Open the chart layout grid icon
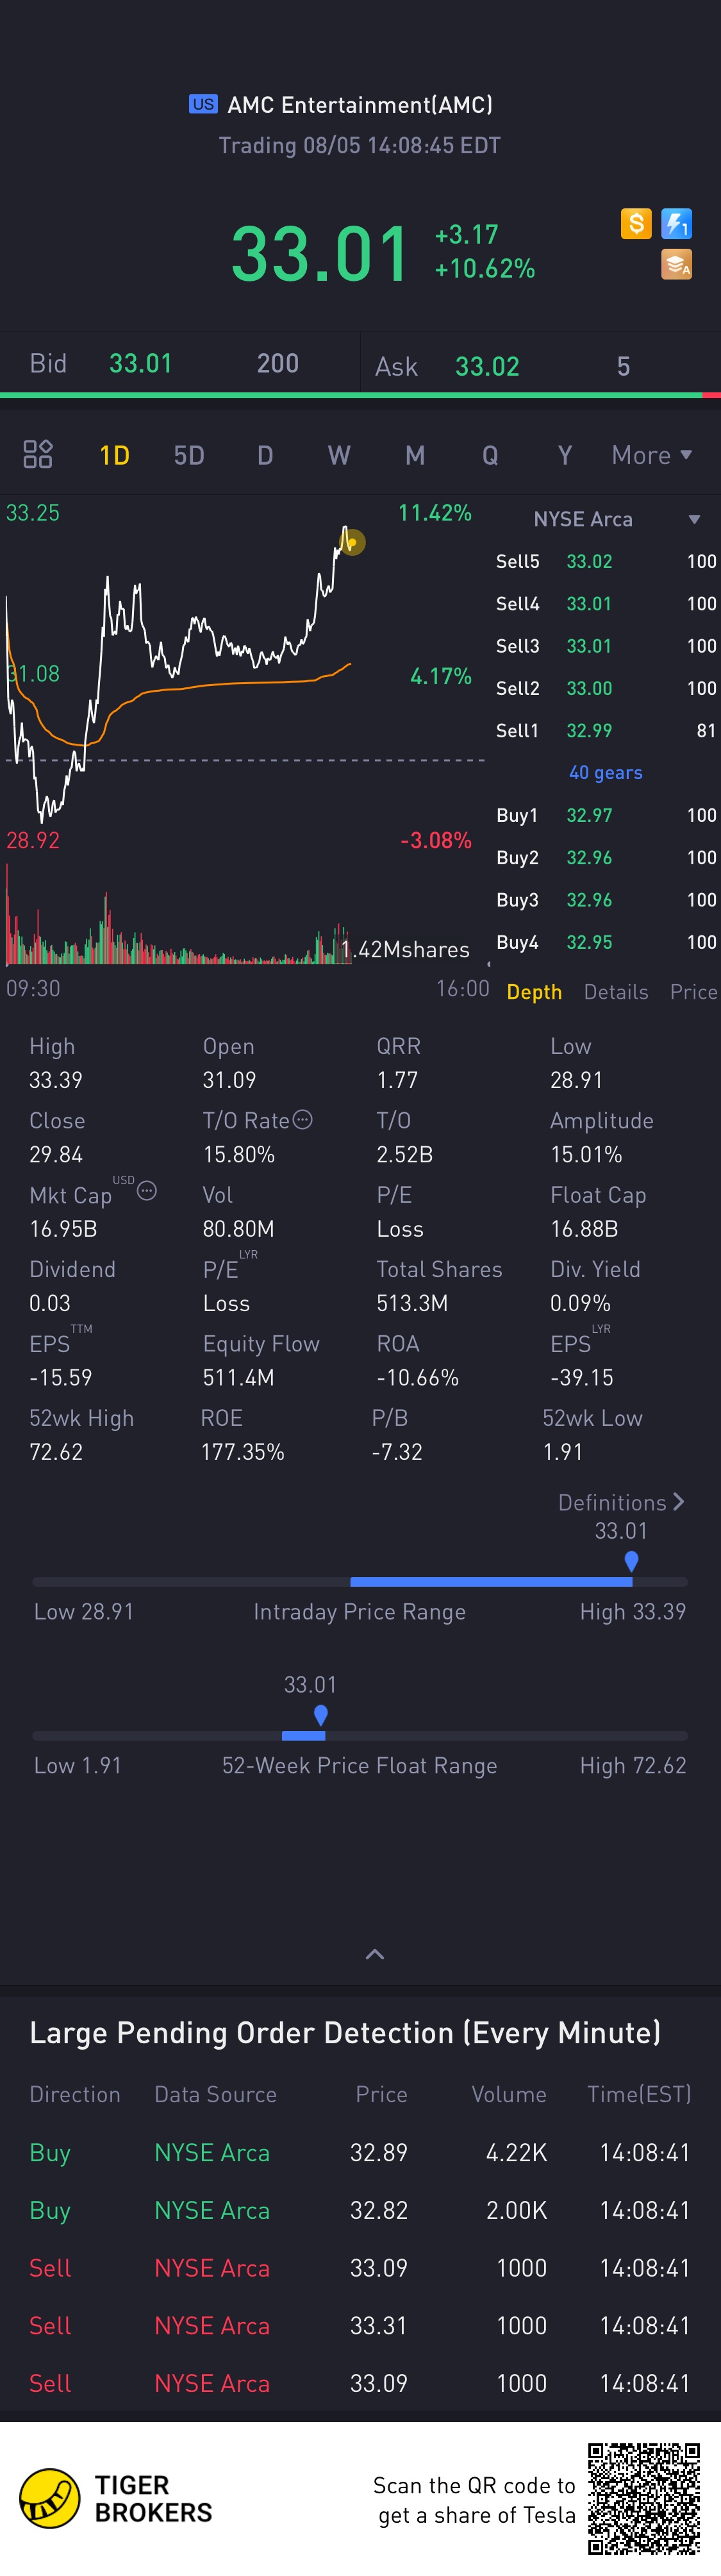The width and height of the screenshot is (721, 2576). [x=38, y=454]
